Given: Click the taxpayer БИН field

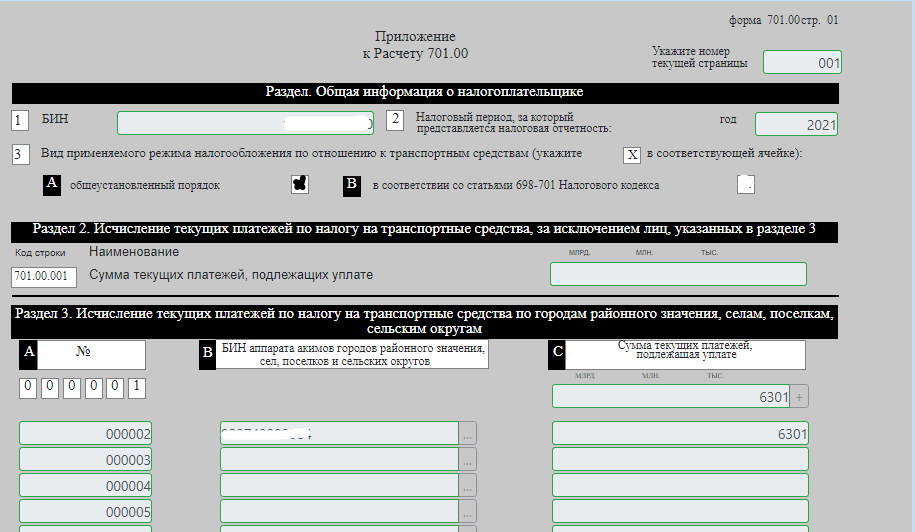Looking at the screenshot, I should pos(245,123).
